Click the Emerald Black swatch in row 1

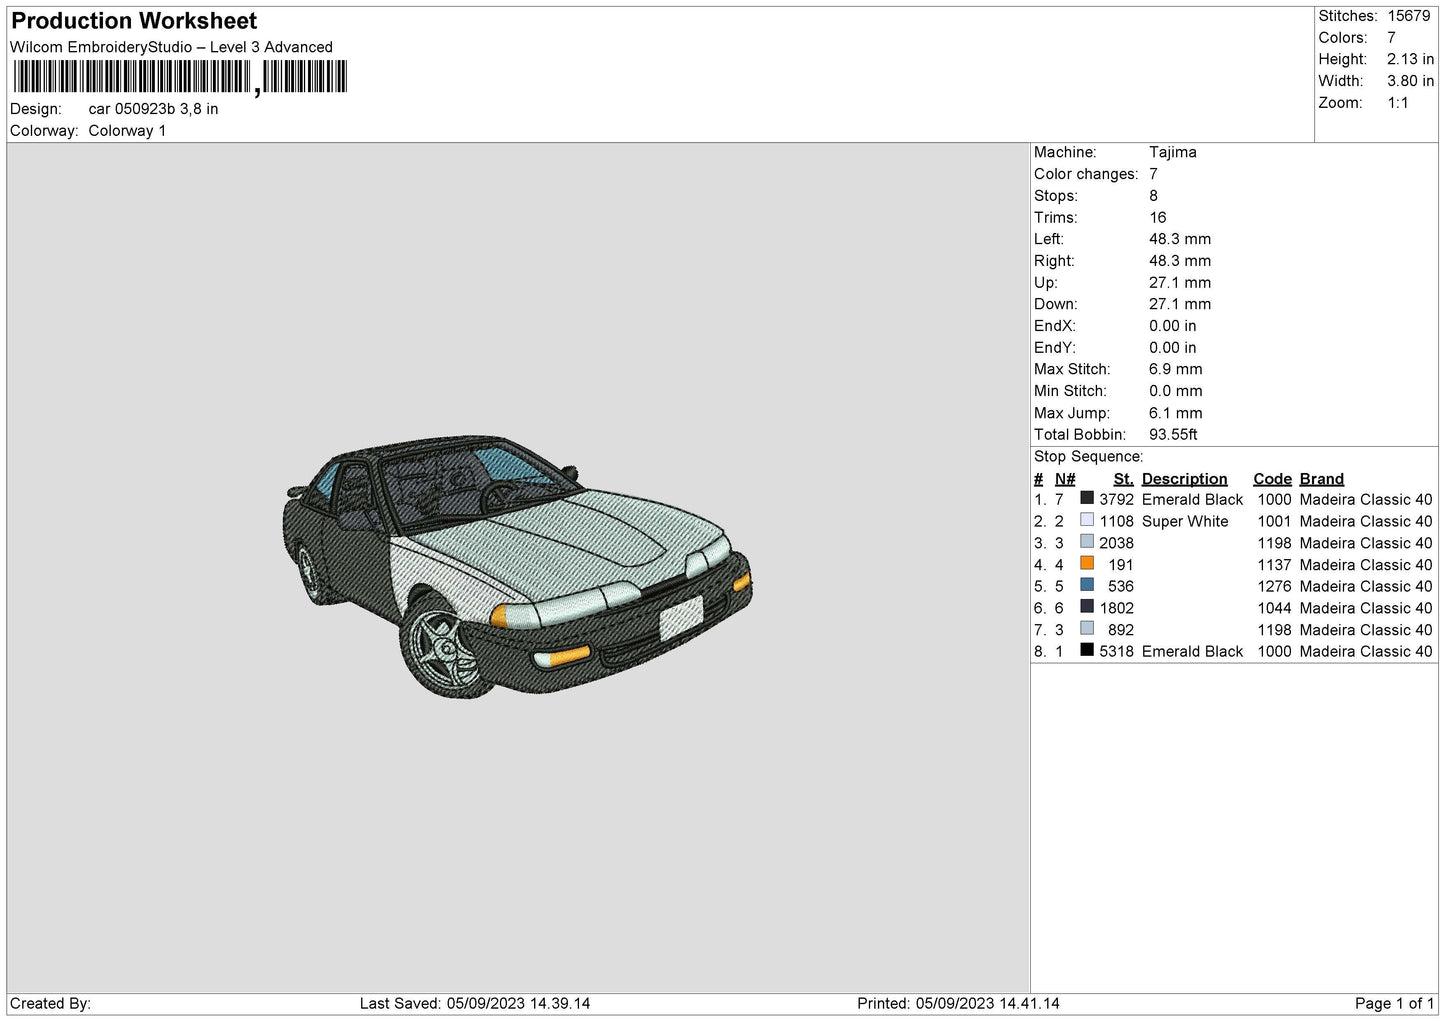[x=1087, y=498]
